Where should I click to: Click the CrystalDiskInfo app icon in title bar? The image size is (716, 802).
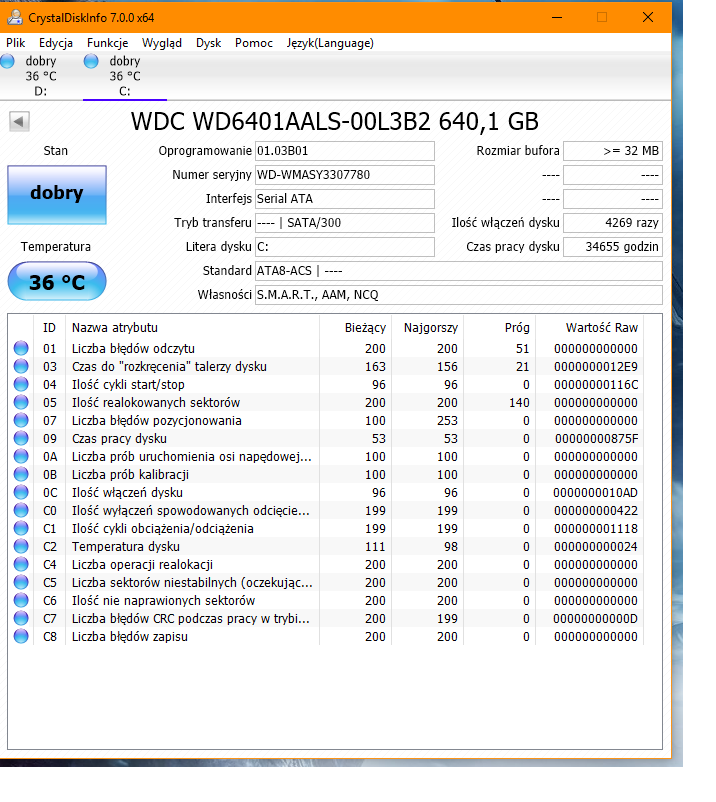pyautogui.click(x=15, y=17)
